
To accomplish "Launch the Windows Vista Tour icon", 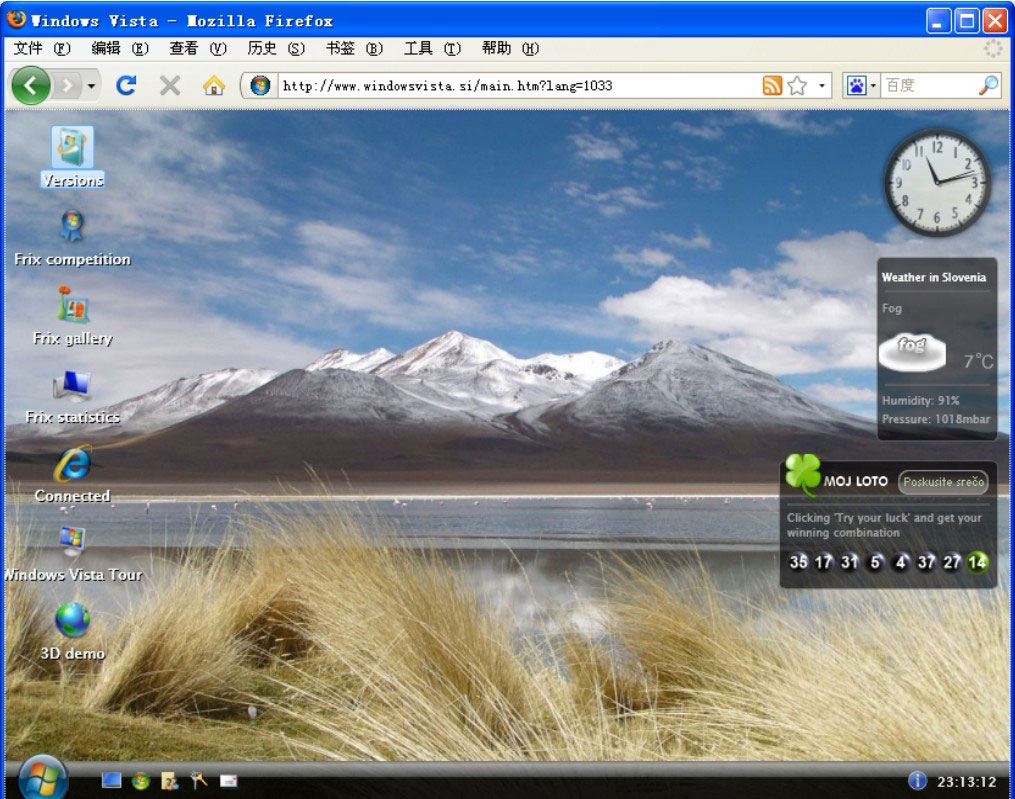I will pyautogui.click(x=72, y=554).
